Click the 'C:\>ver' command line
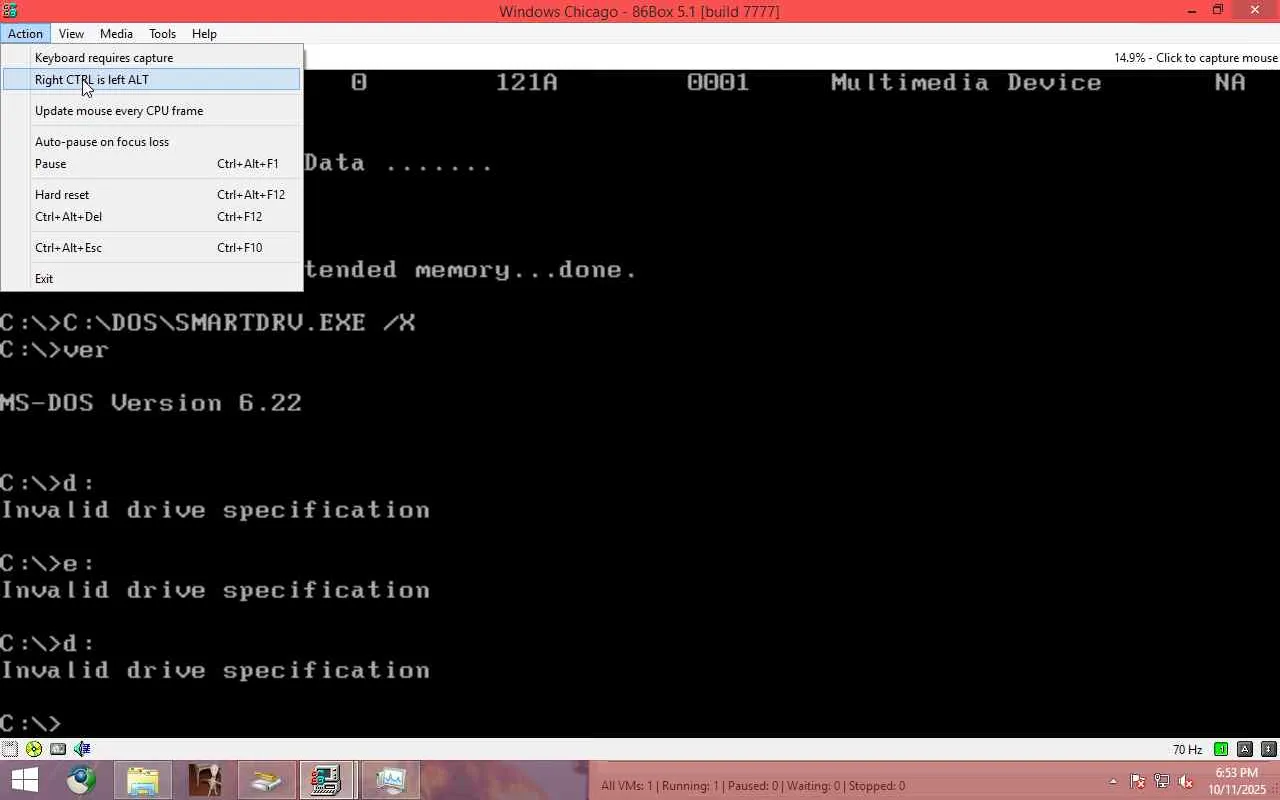1280x800 pixels. [x=54, y=350]
